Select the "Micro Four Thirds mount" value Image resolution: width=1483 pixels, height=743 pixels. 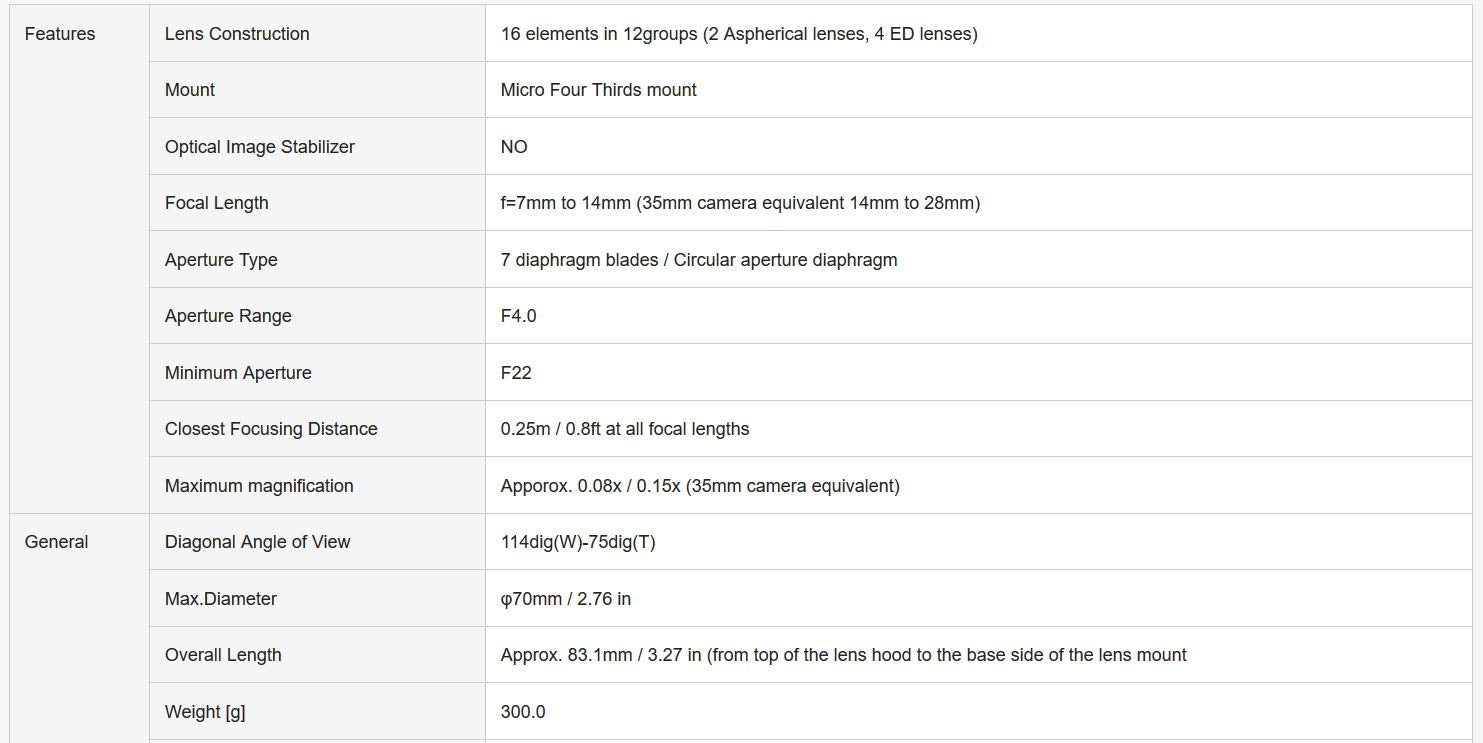598,90
